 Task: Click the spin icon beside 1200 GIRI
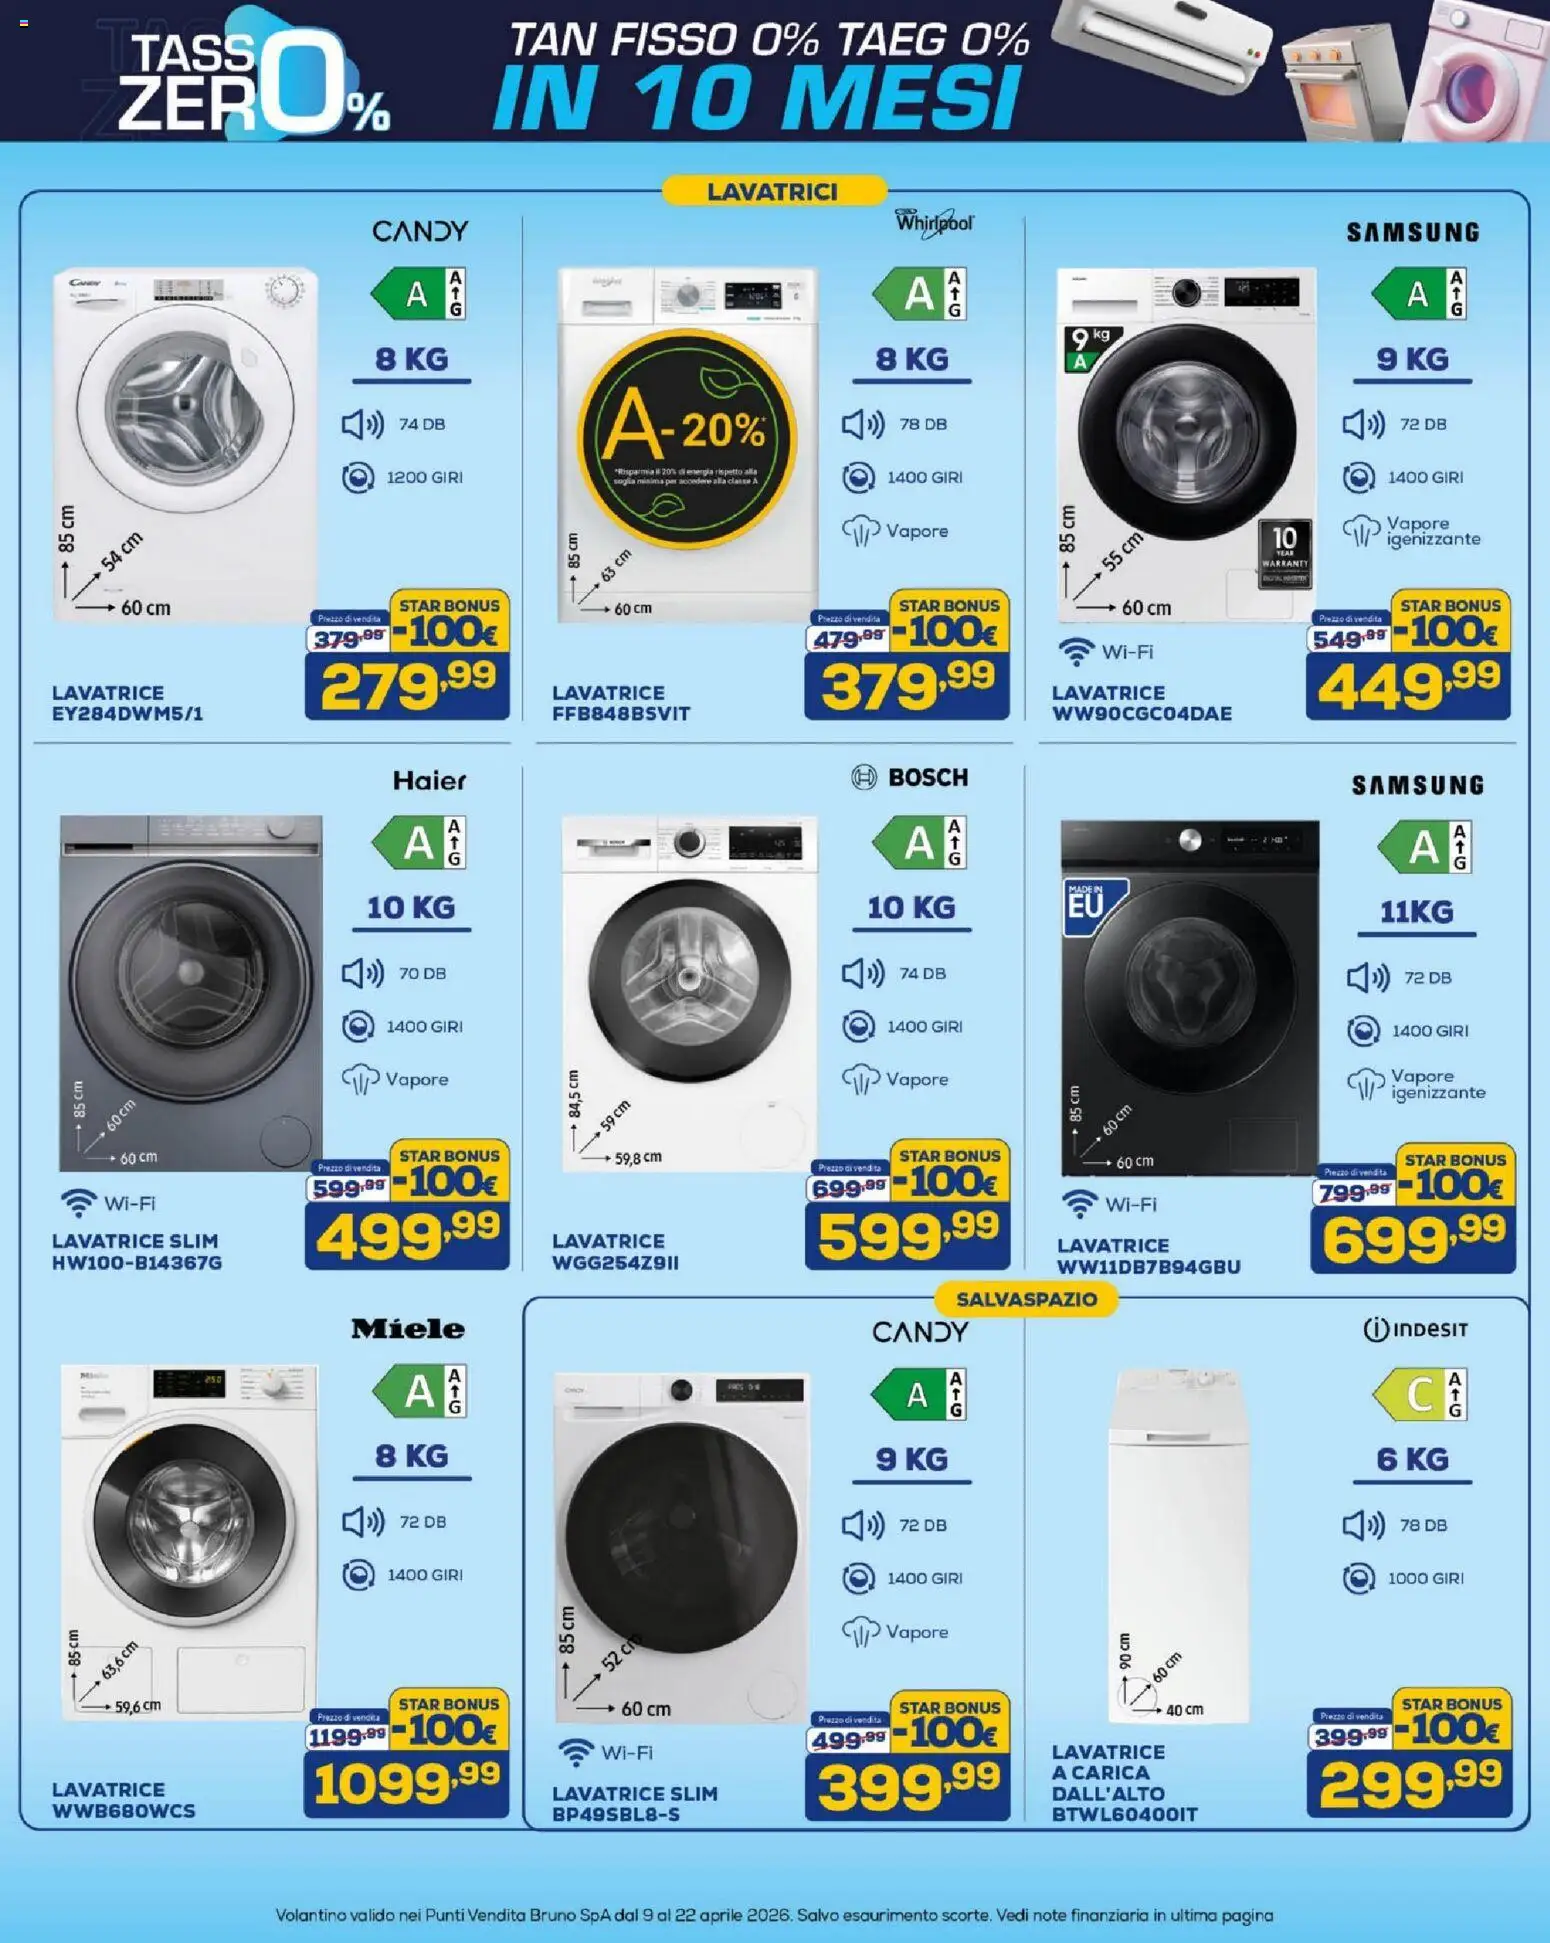(358, 478)
